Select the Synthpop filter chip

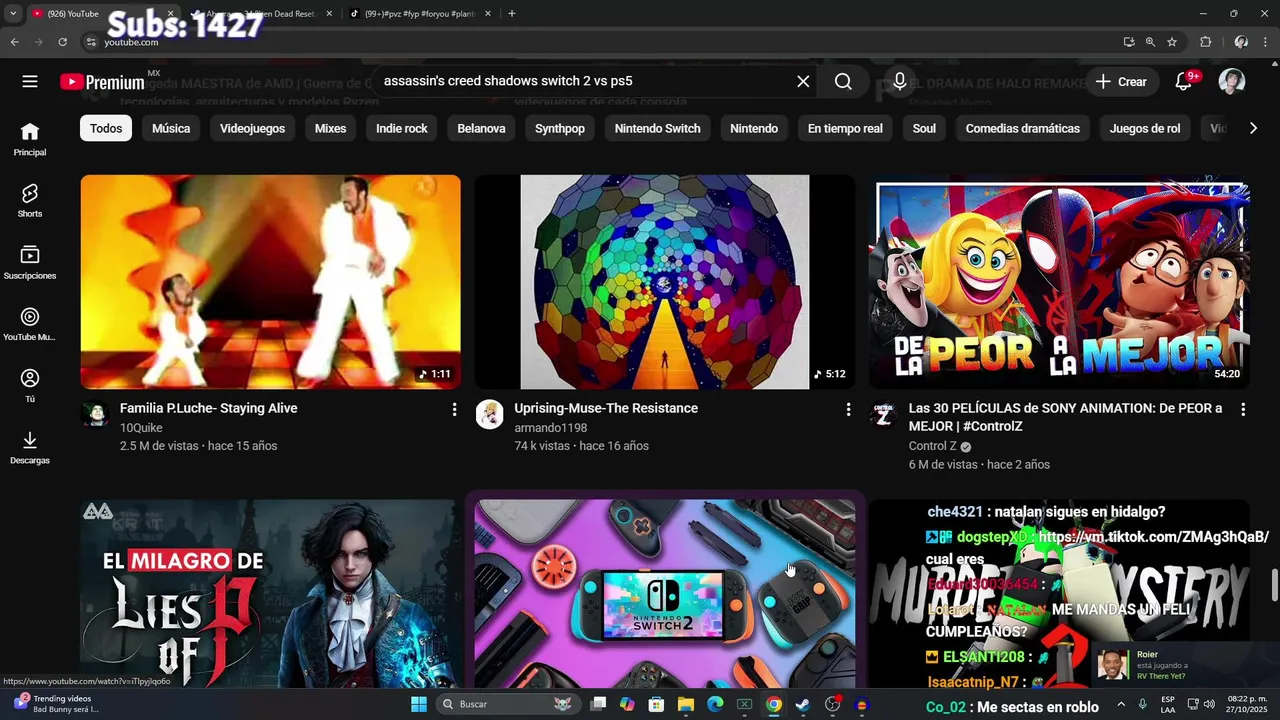[560, 128]
